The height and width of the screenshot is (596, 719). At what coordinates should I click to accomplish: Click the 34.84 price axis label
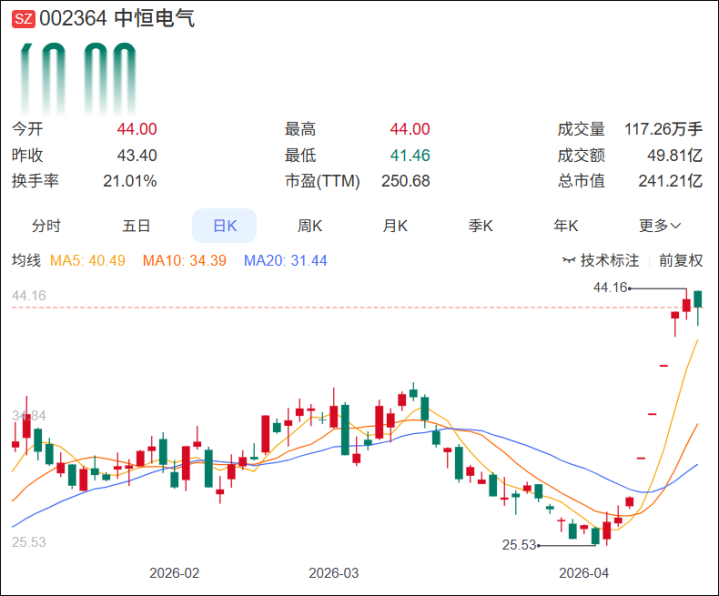click(29, 416)
